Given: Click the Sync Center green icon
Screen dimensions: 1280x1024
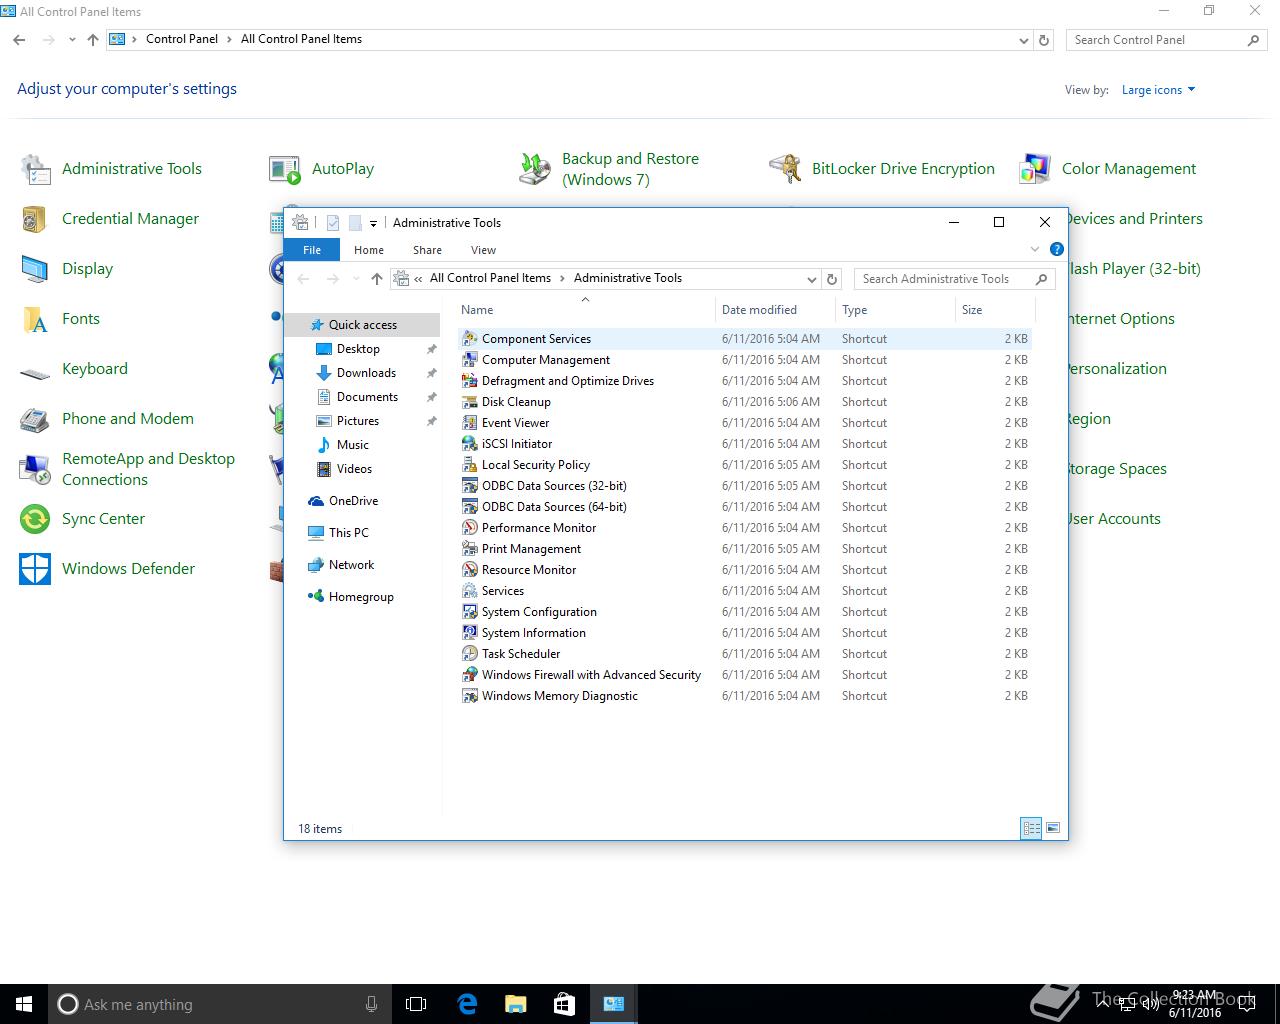Looking at the screenshot, I should point(35,519).
